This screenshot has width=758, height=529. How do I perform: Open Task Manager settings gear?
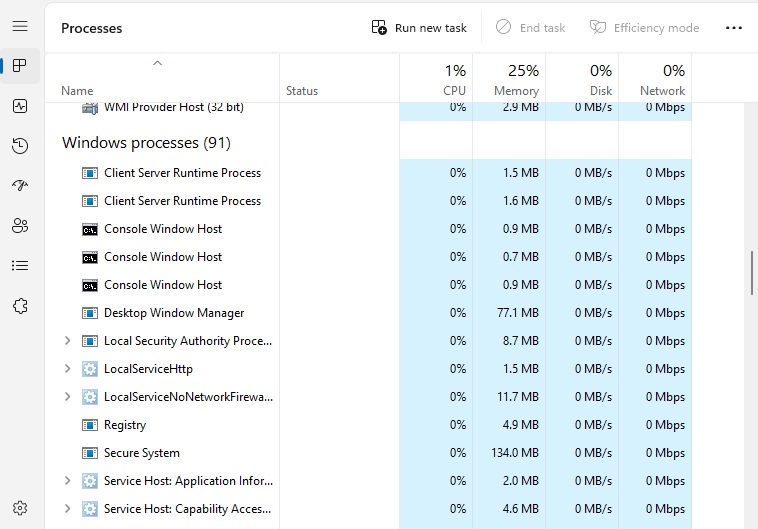tap(20, 508)
